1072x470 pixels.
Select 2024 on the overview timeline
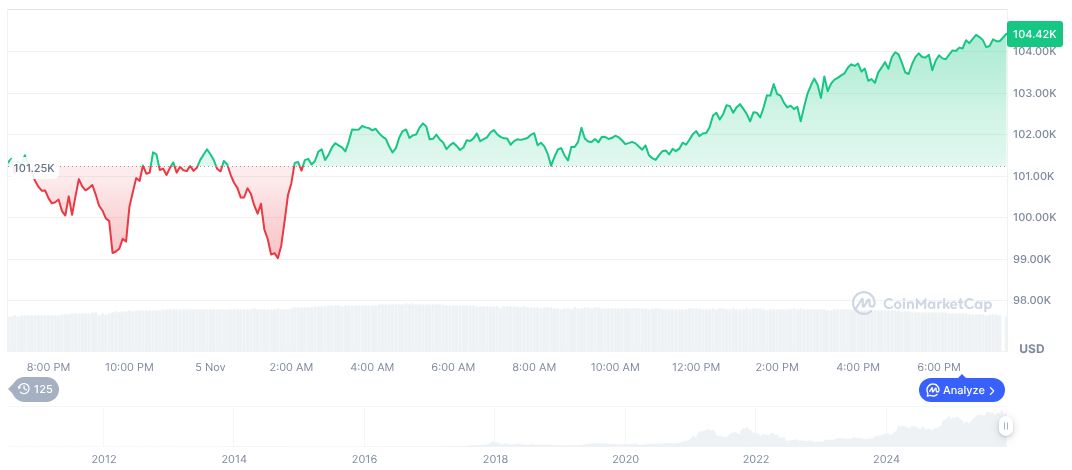coord(886,459)
